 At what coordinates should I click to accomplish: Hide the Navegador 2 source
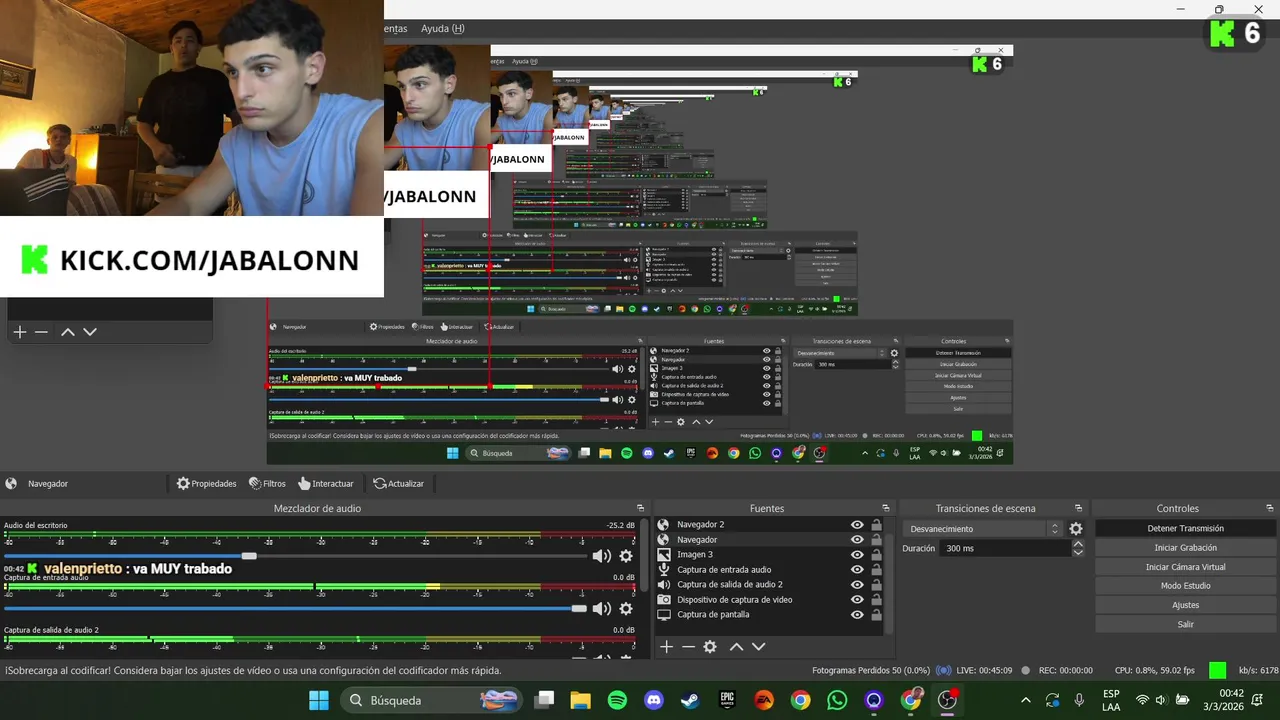(x=857, y=525)
